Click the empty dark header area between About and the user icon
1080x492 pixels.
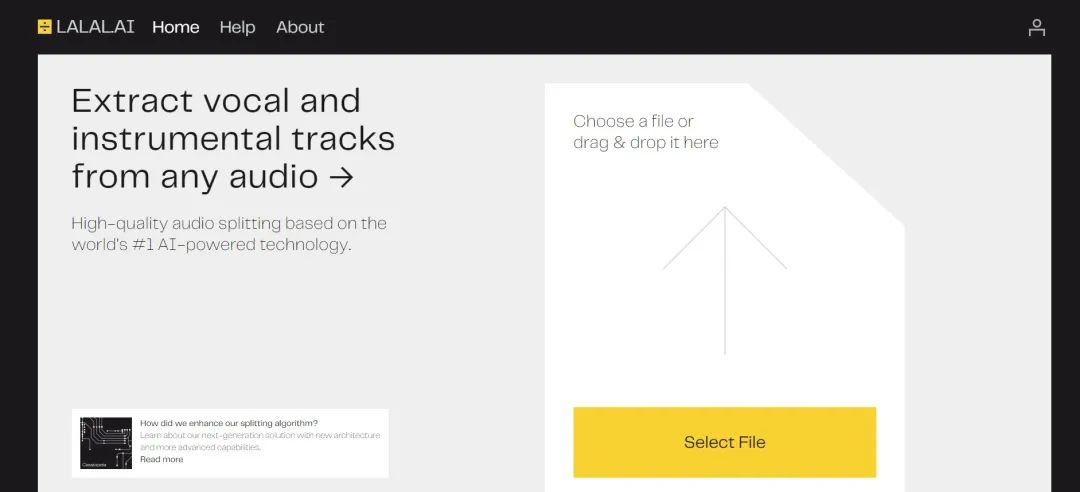[675, 27]
